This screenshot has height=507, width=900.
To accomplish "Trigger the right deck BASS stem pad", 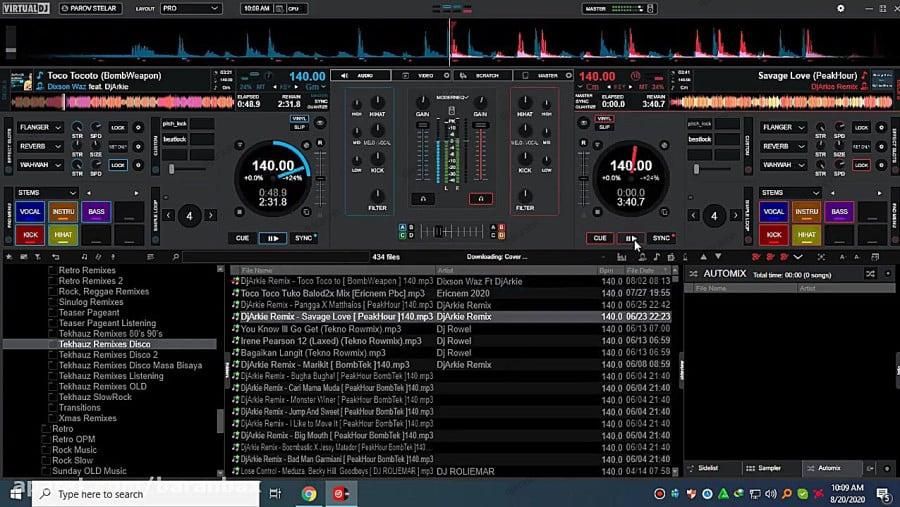I will tap(840, 212).
